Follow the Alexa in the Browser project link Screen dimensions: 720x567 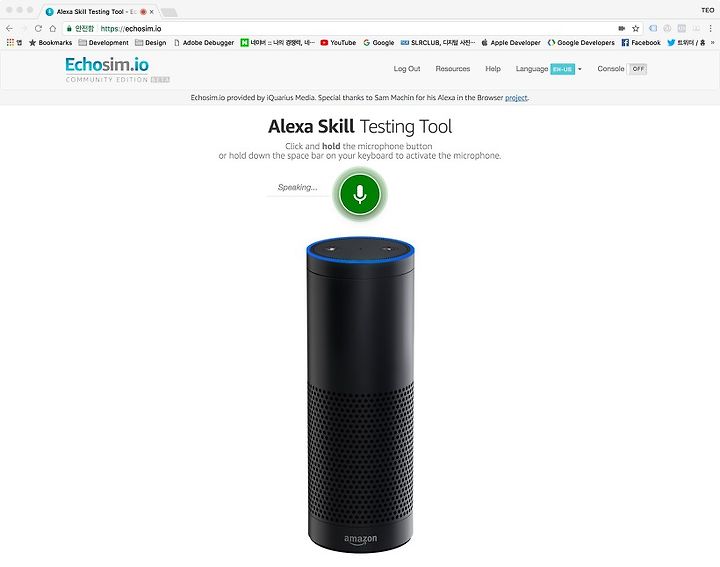[x=516, y=98]
